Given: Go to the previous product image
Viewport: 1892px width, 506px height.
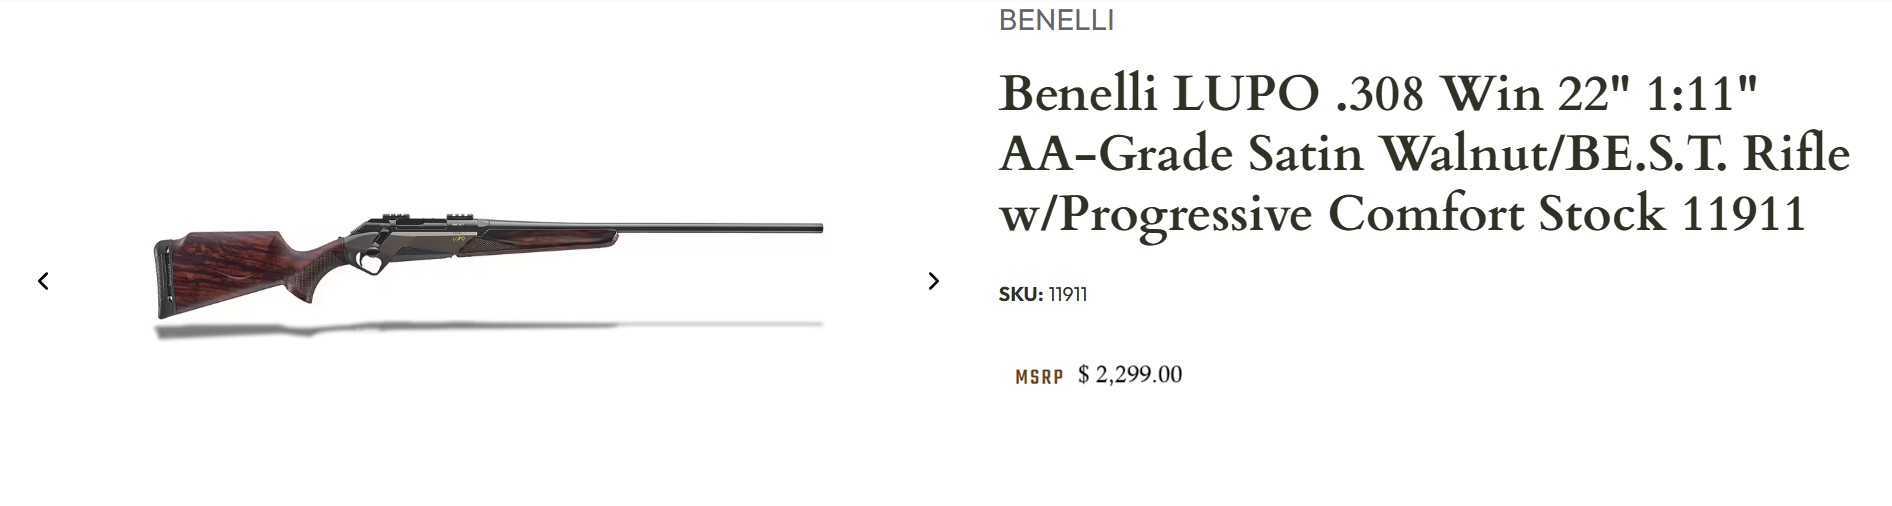Looking at the screenshot, I should [43, 281].
